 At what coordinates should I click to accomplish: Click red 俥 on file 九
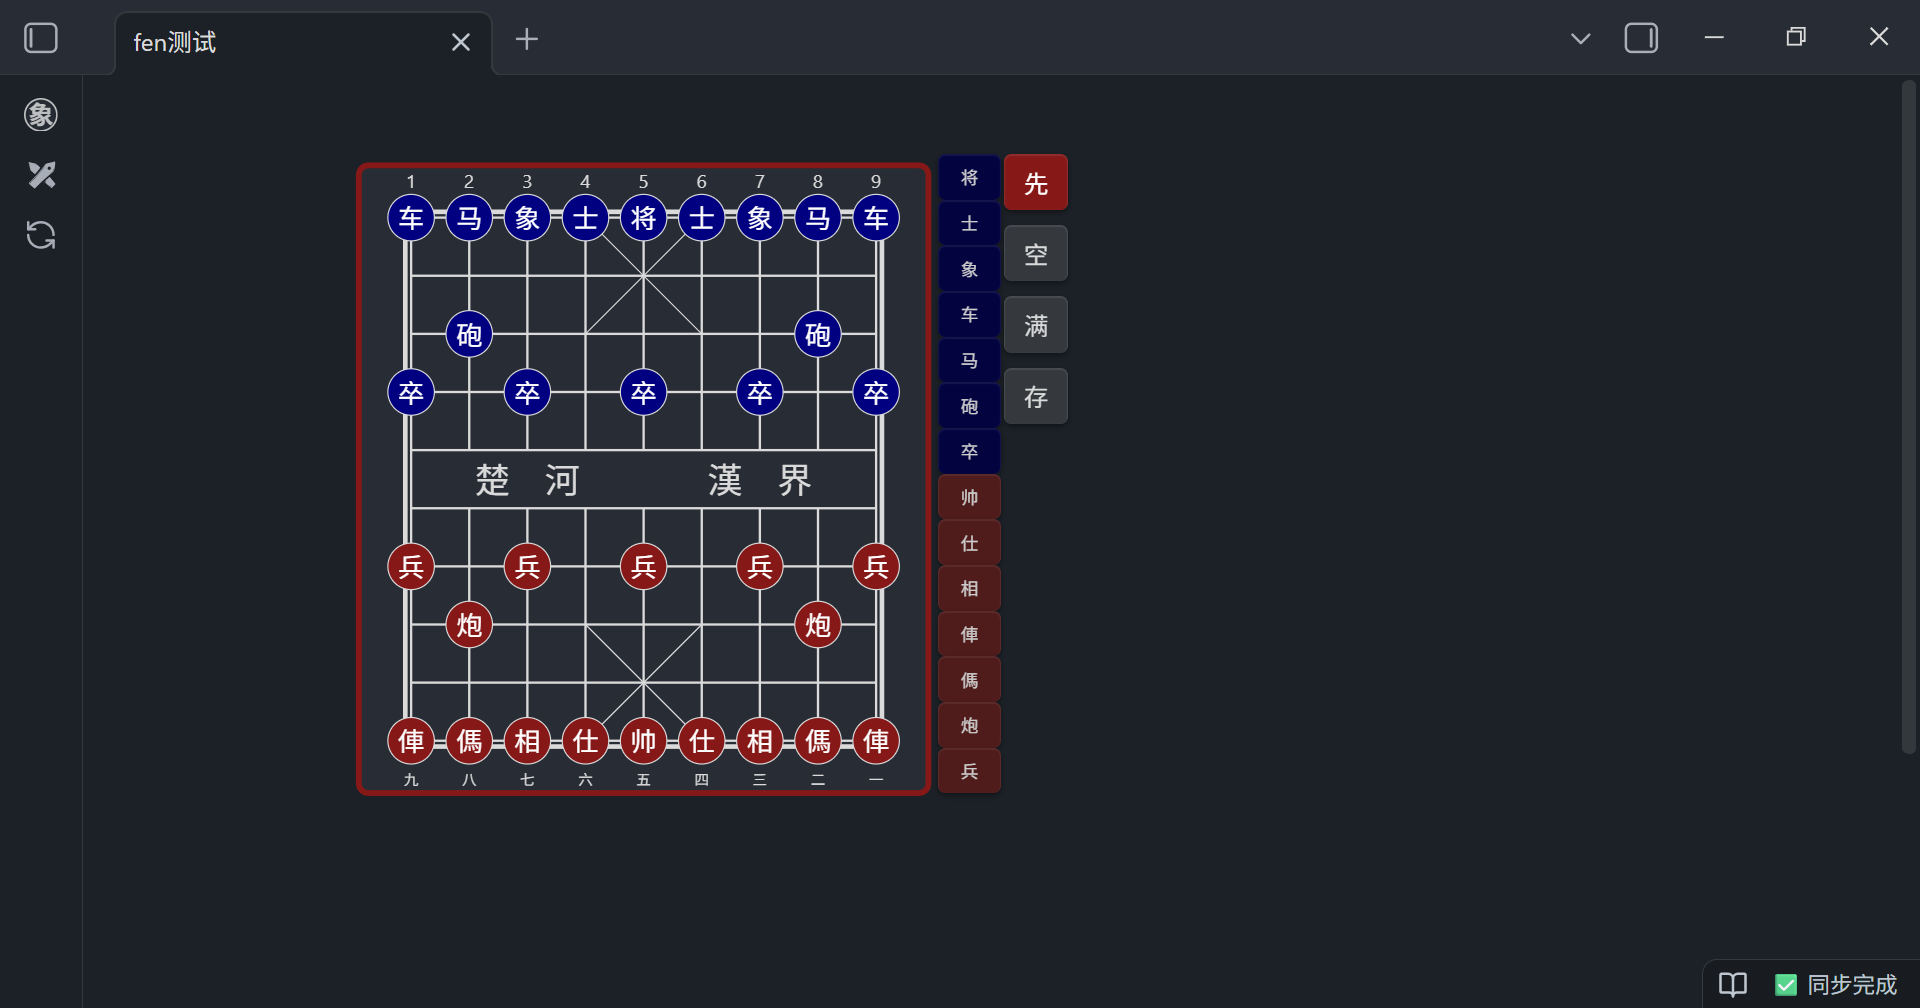(x=411, y=741)
